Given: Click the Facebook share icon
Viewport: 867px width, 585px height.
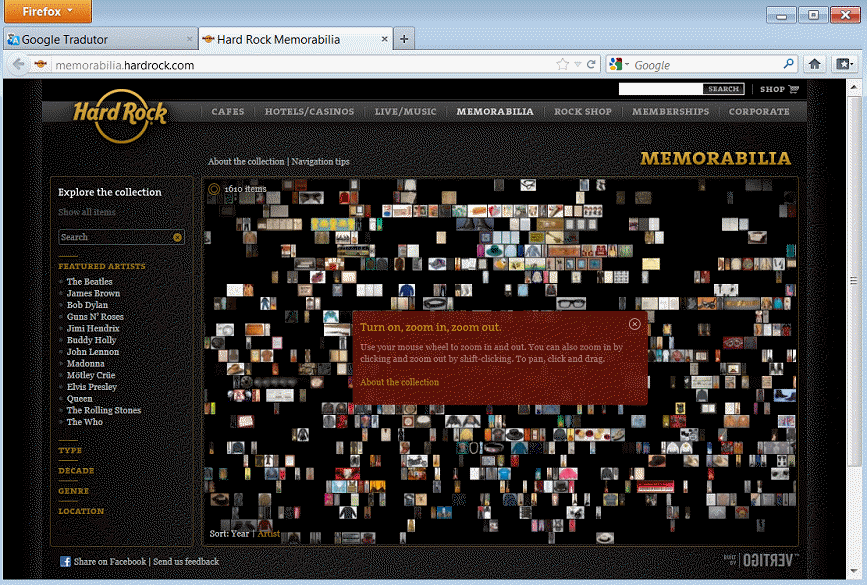Looking at the screenshot, I should pos(65,562).
